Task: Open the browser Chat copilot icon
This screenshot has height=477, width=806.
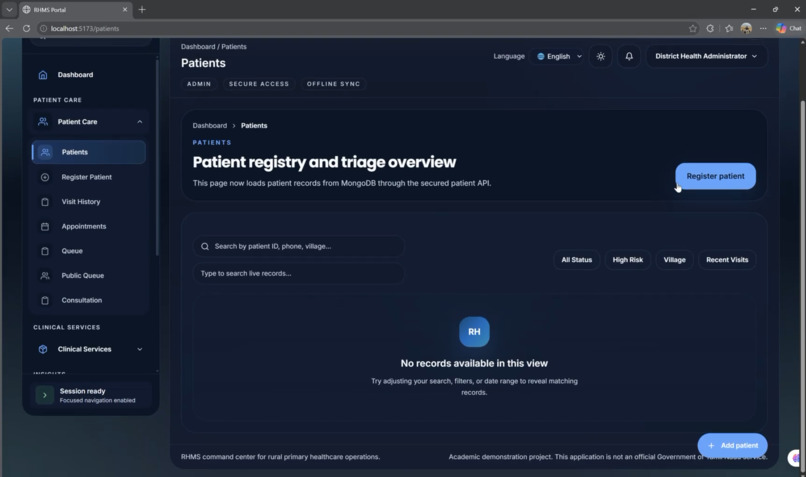Action: (788, 29)
